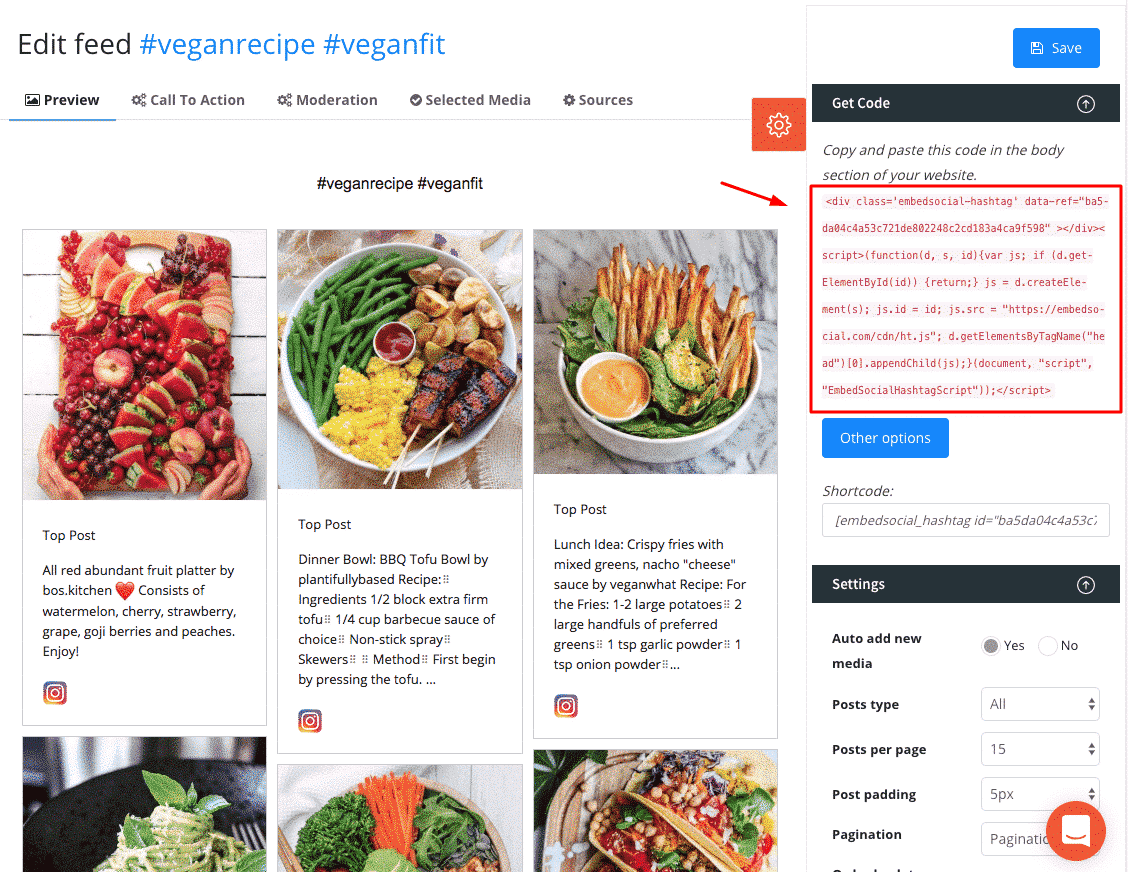Click the red fruit platter thumbnail
1128x872 pixels.
[145, 365]
